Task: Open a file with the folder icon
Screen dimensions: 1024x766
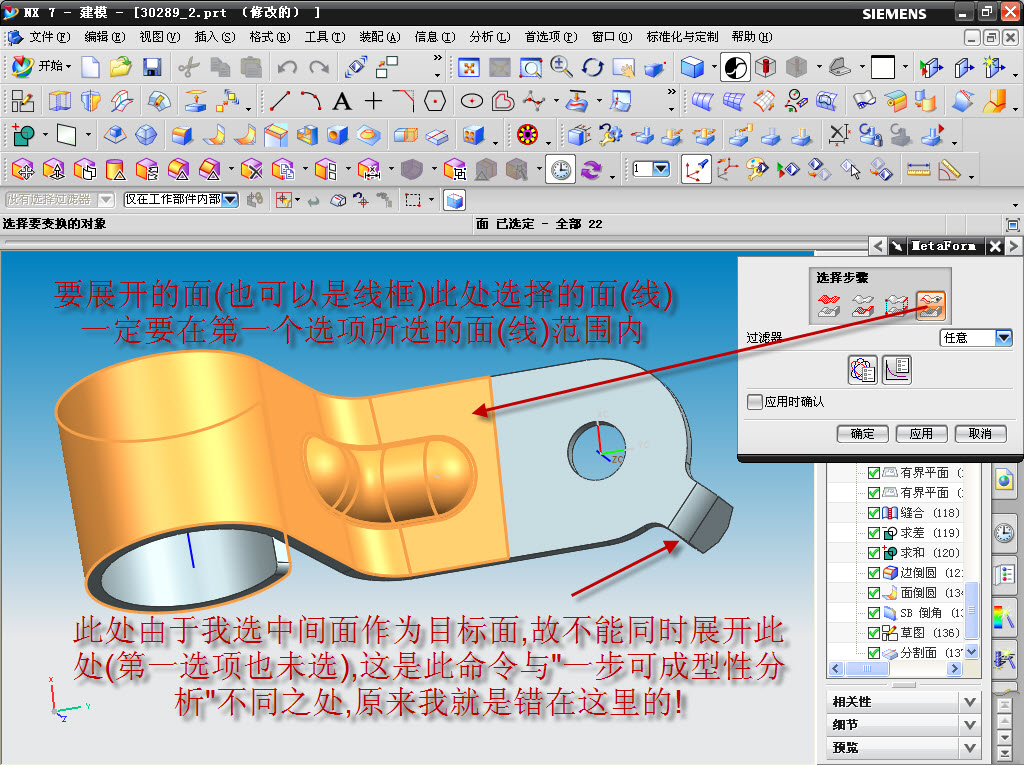Action: 120,67
